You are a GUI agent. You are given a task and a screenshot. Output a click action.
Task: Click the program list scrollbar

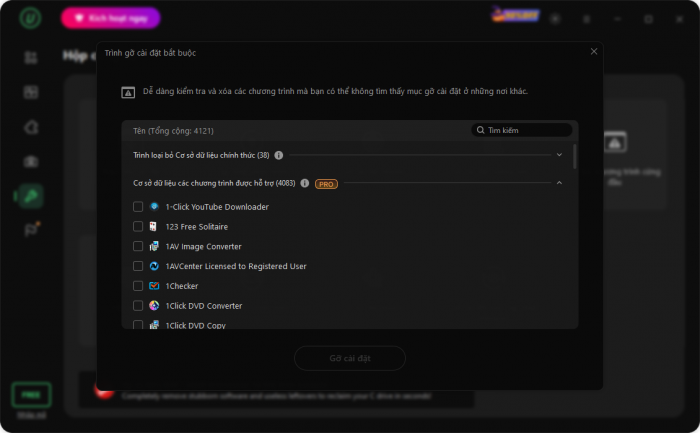click(575, 156)
